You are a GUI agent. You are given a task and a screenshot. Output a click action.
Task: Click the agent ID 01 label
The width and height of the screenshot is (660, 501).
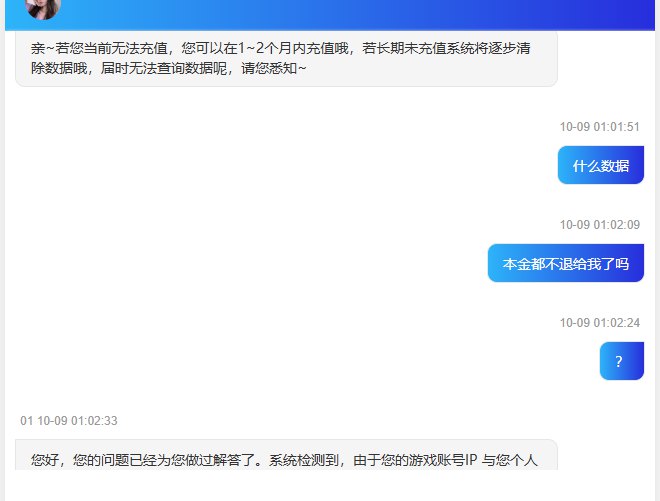26,421
